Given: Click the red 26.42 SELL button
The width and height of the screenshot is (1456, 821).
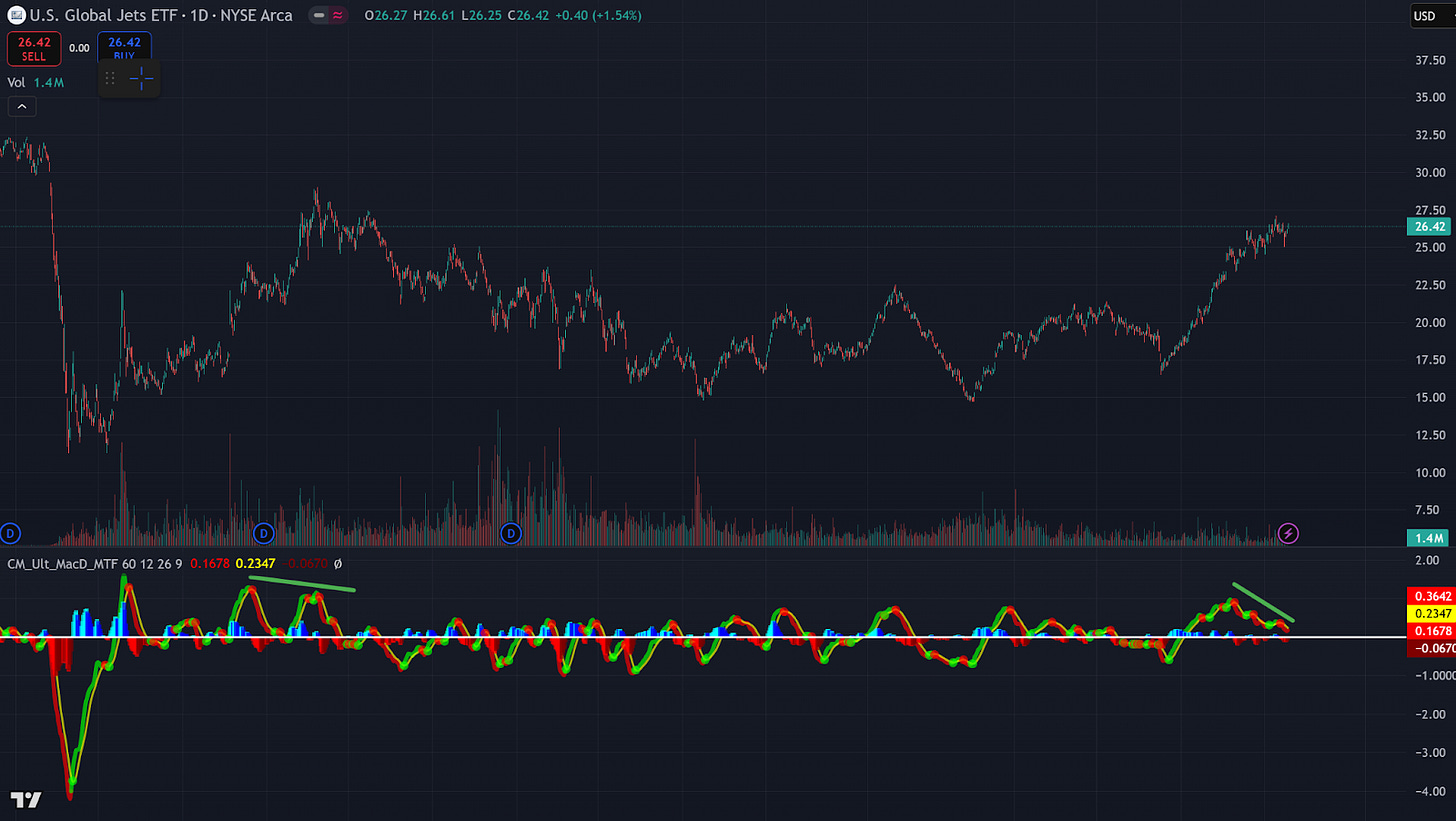Looking at the screenshot, I should [35, 48].
